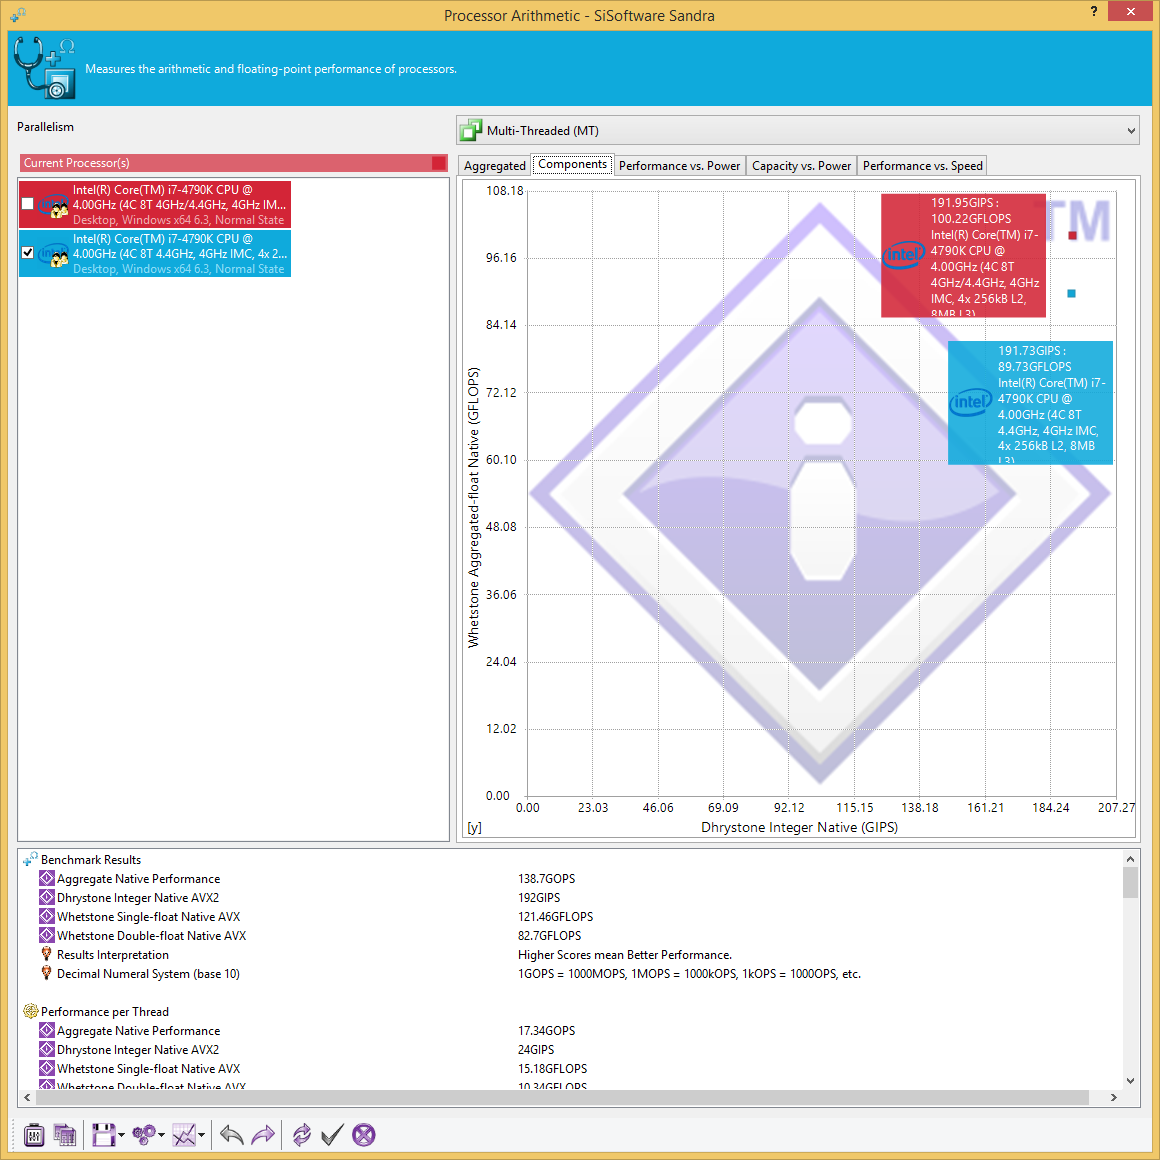
Task: Click the help question mark in title bar
Action: [1093, 11]
